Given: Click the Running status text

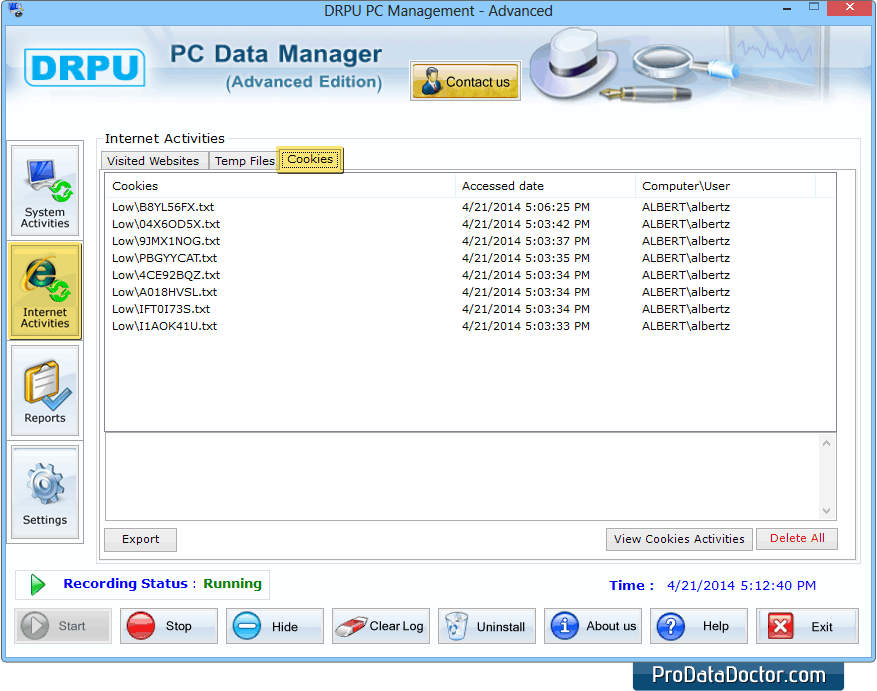Looking at the screenshot, I should (232, 584).
